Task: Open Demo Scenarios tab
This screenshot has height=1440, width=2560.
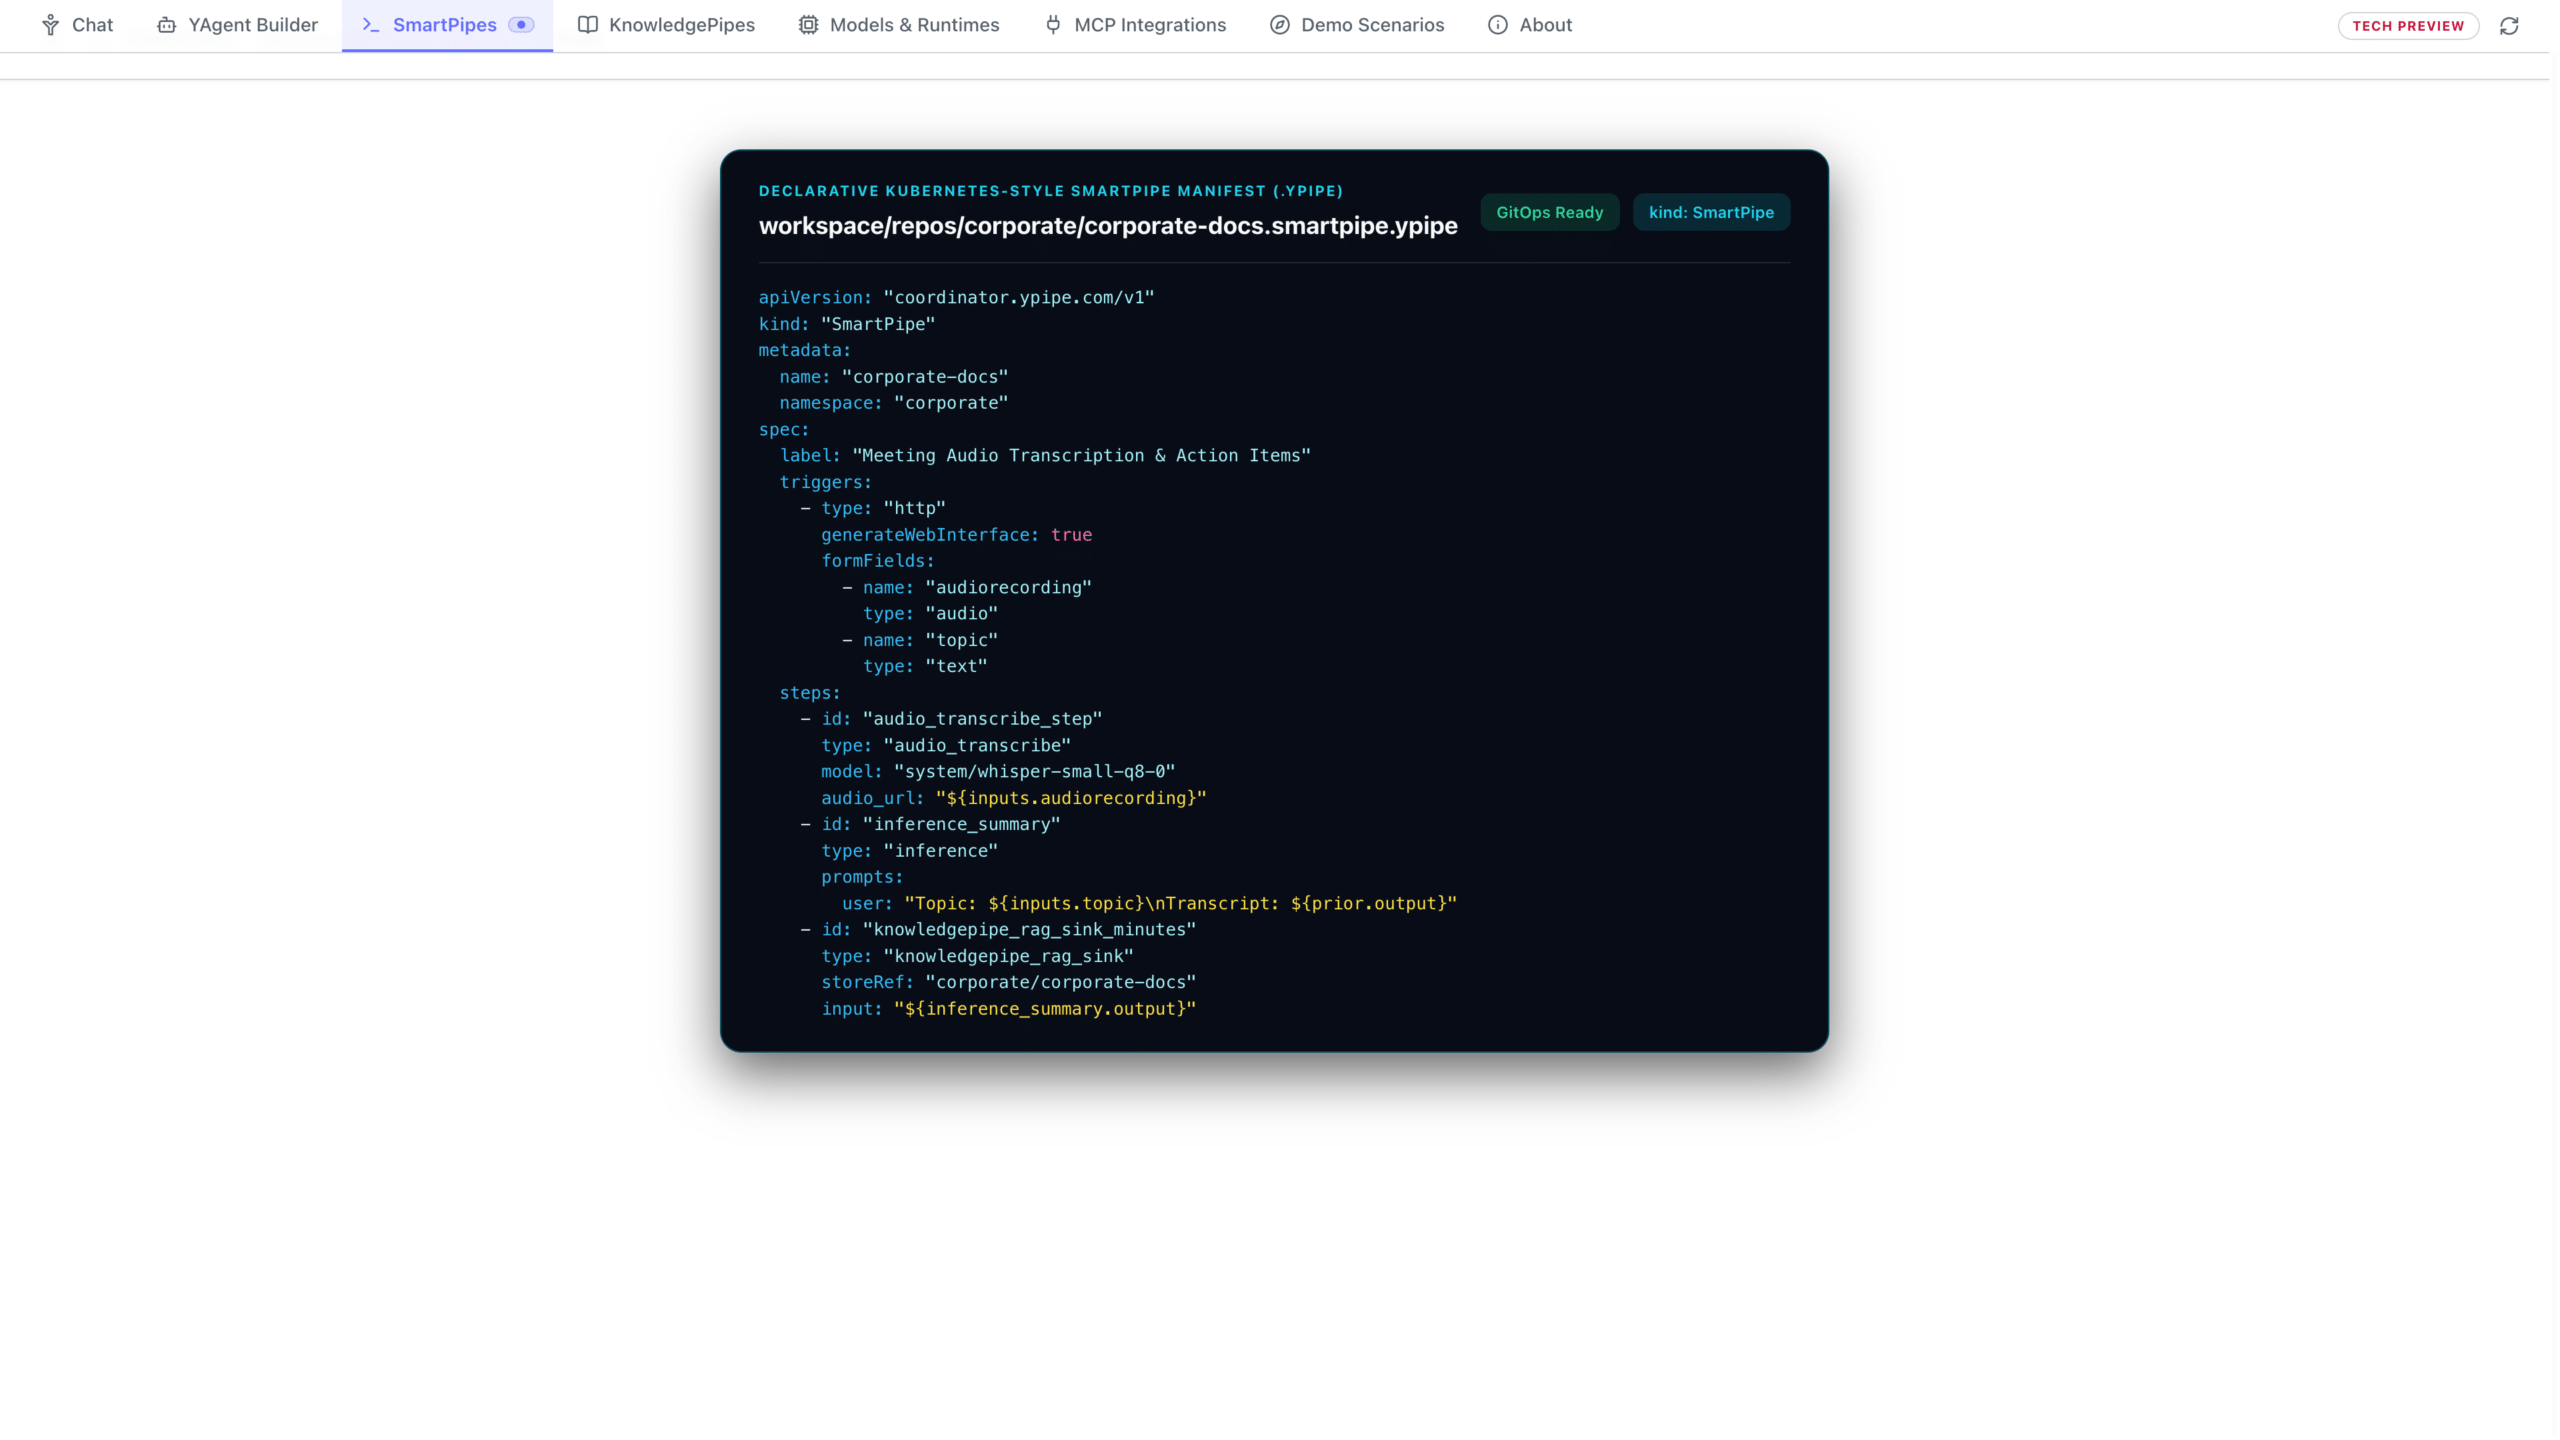Action: (x=1357, y=25)
